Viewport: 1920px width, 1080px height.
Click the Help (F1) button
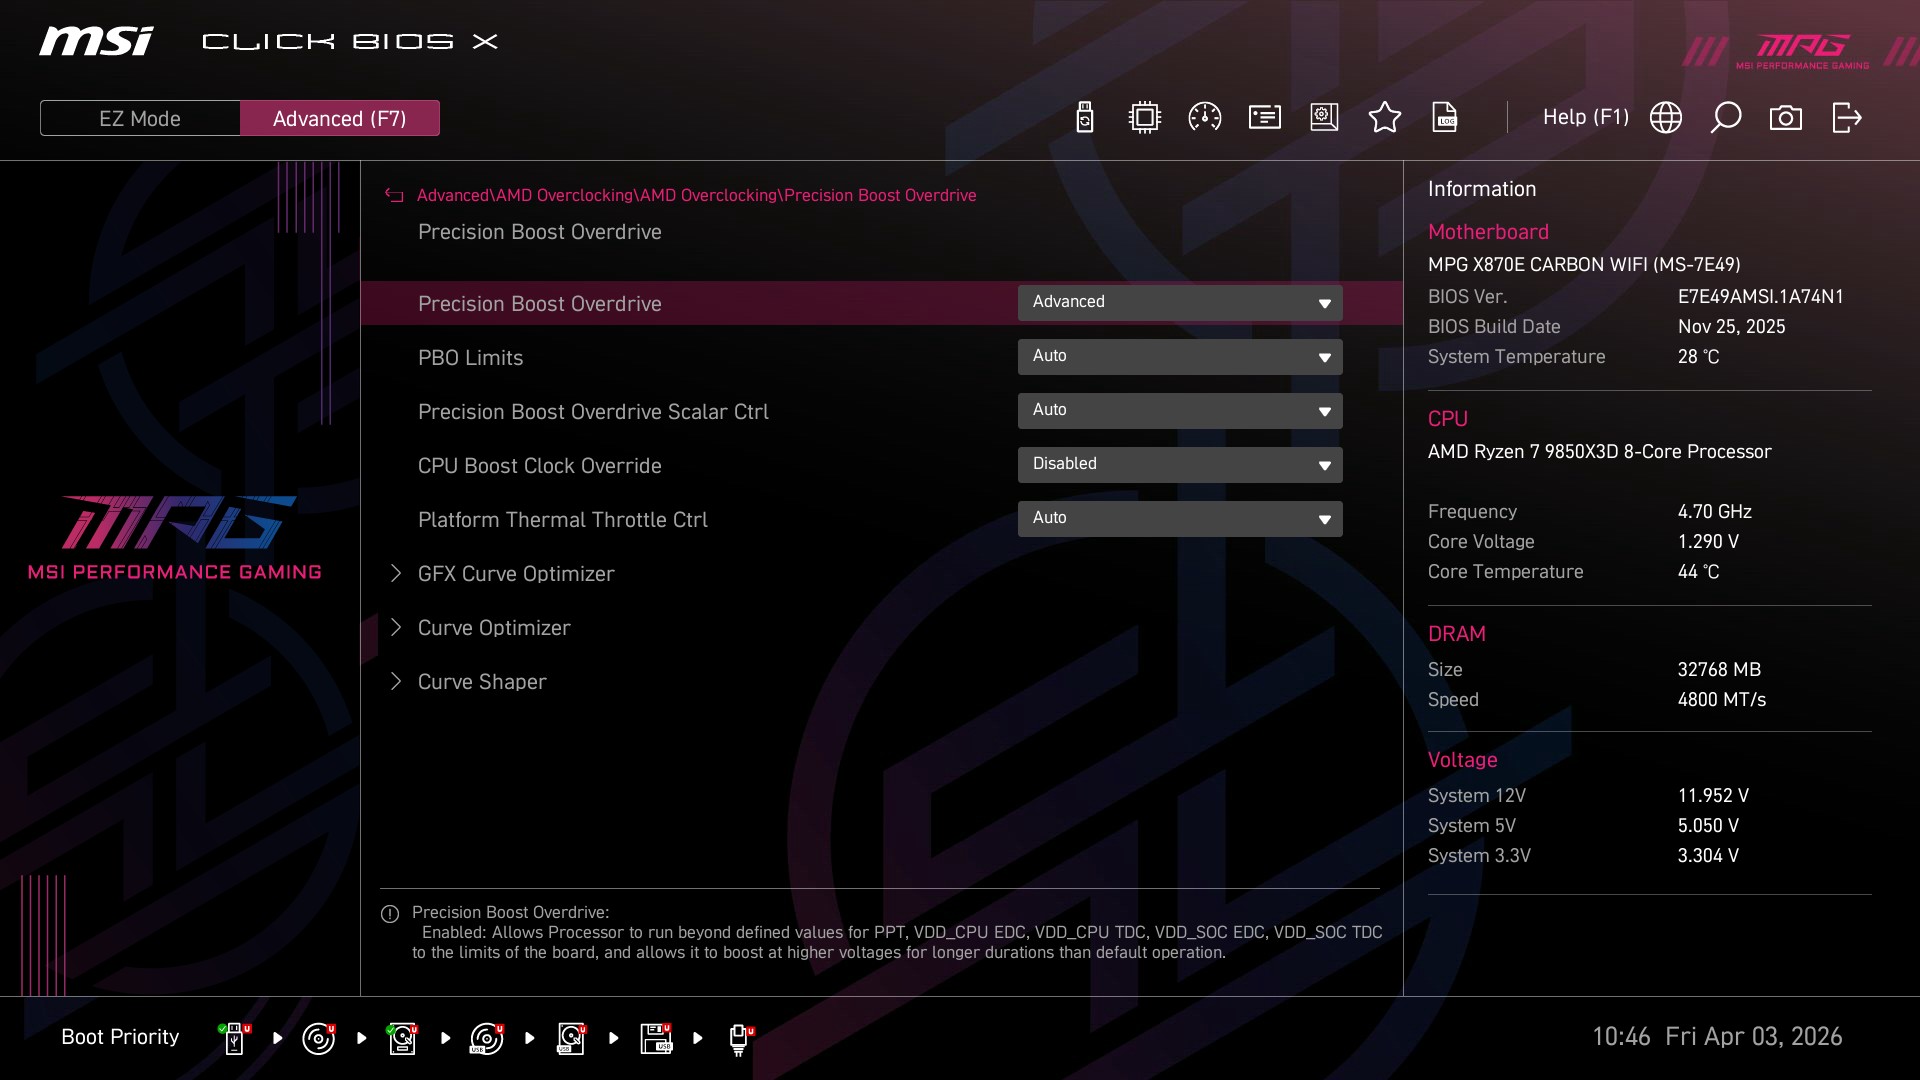tap(1585, 118)
